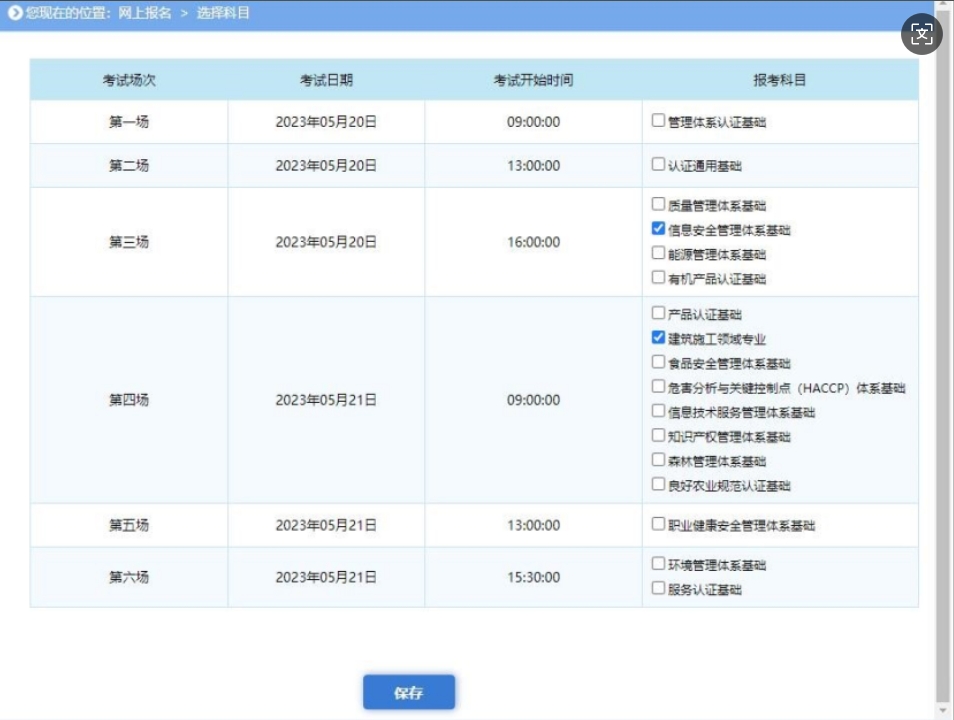This screenshot has width=954, height=720.
Task: Click the 第六场 cell
Action: click(129, 577)
